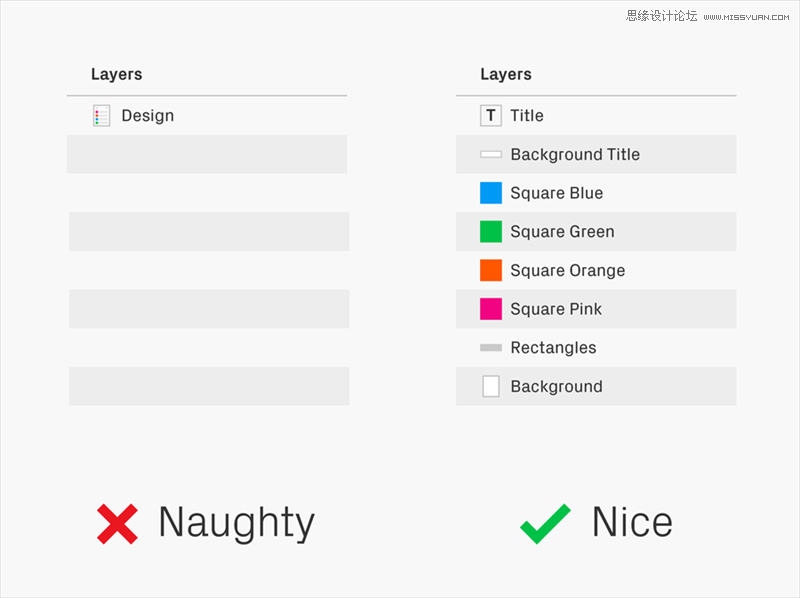
Task: Click the right Layers panel header
Action: pyautogui.click(x=506, y=74)
